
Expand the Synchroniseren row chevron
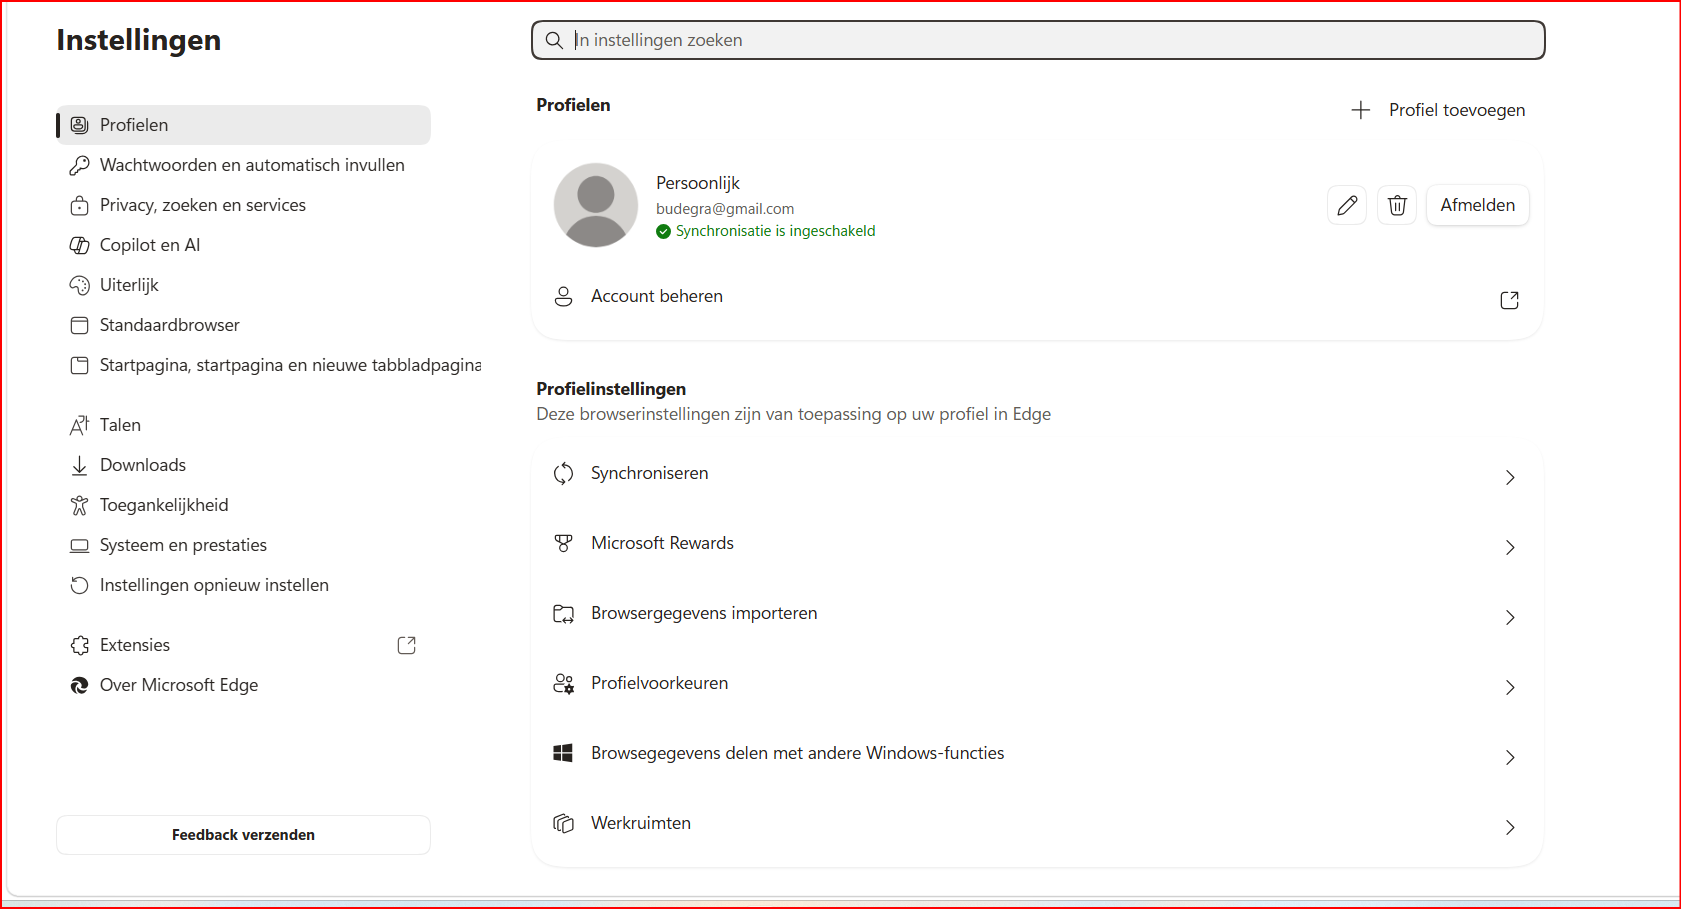[1510, 477]
